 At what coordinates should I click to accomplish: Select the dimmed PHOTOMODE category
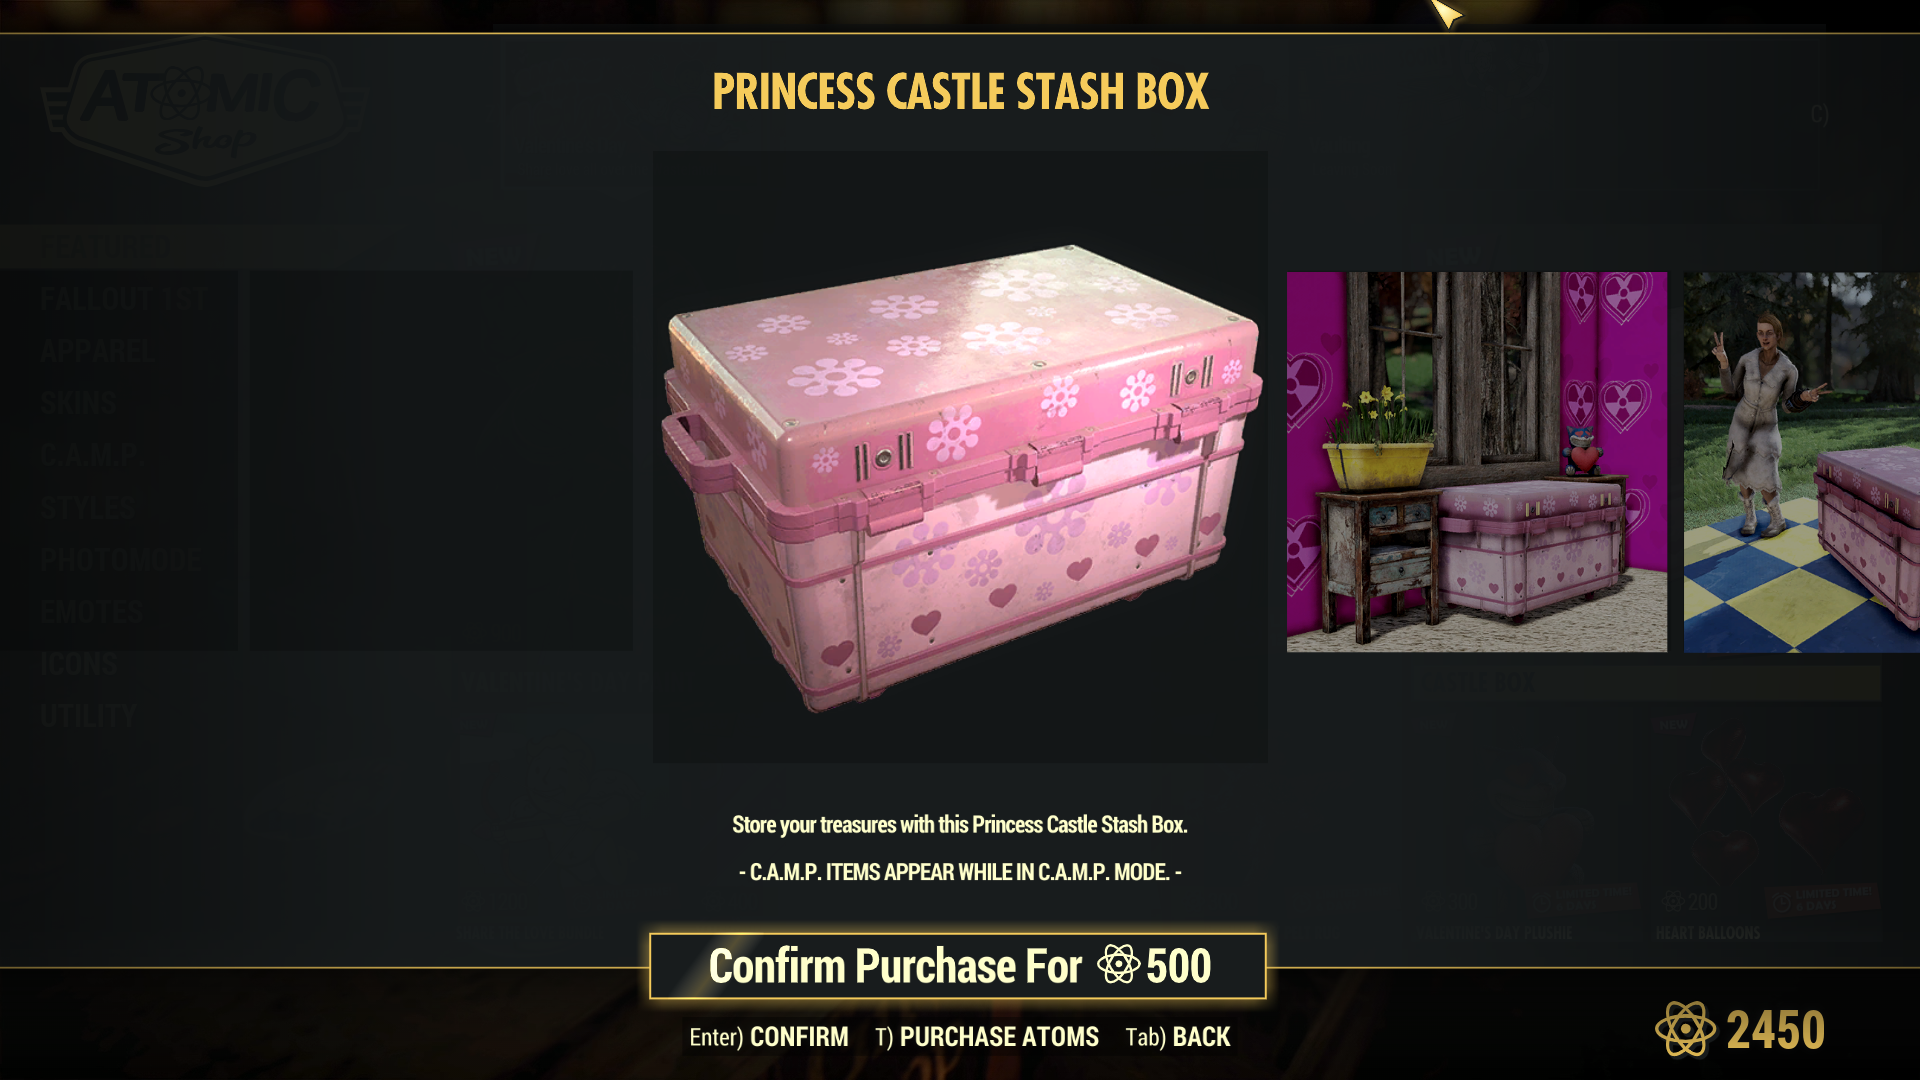coord(120,560)
